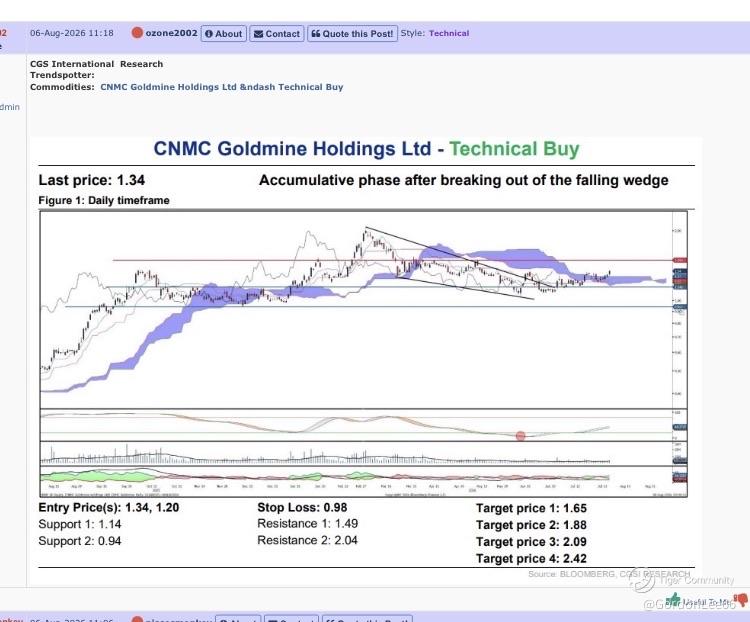
Task: Click 'Entry Price(s): 1.34, 1.20' text
Action: (x=109, y=508)
